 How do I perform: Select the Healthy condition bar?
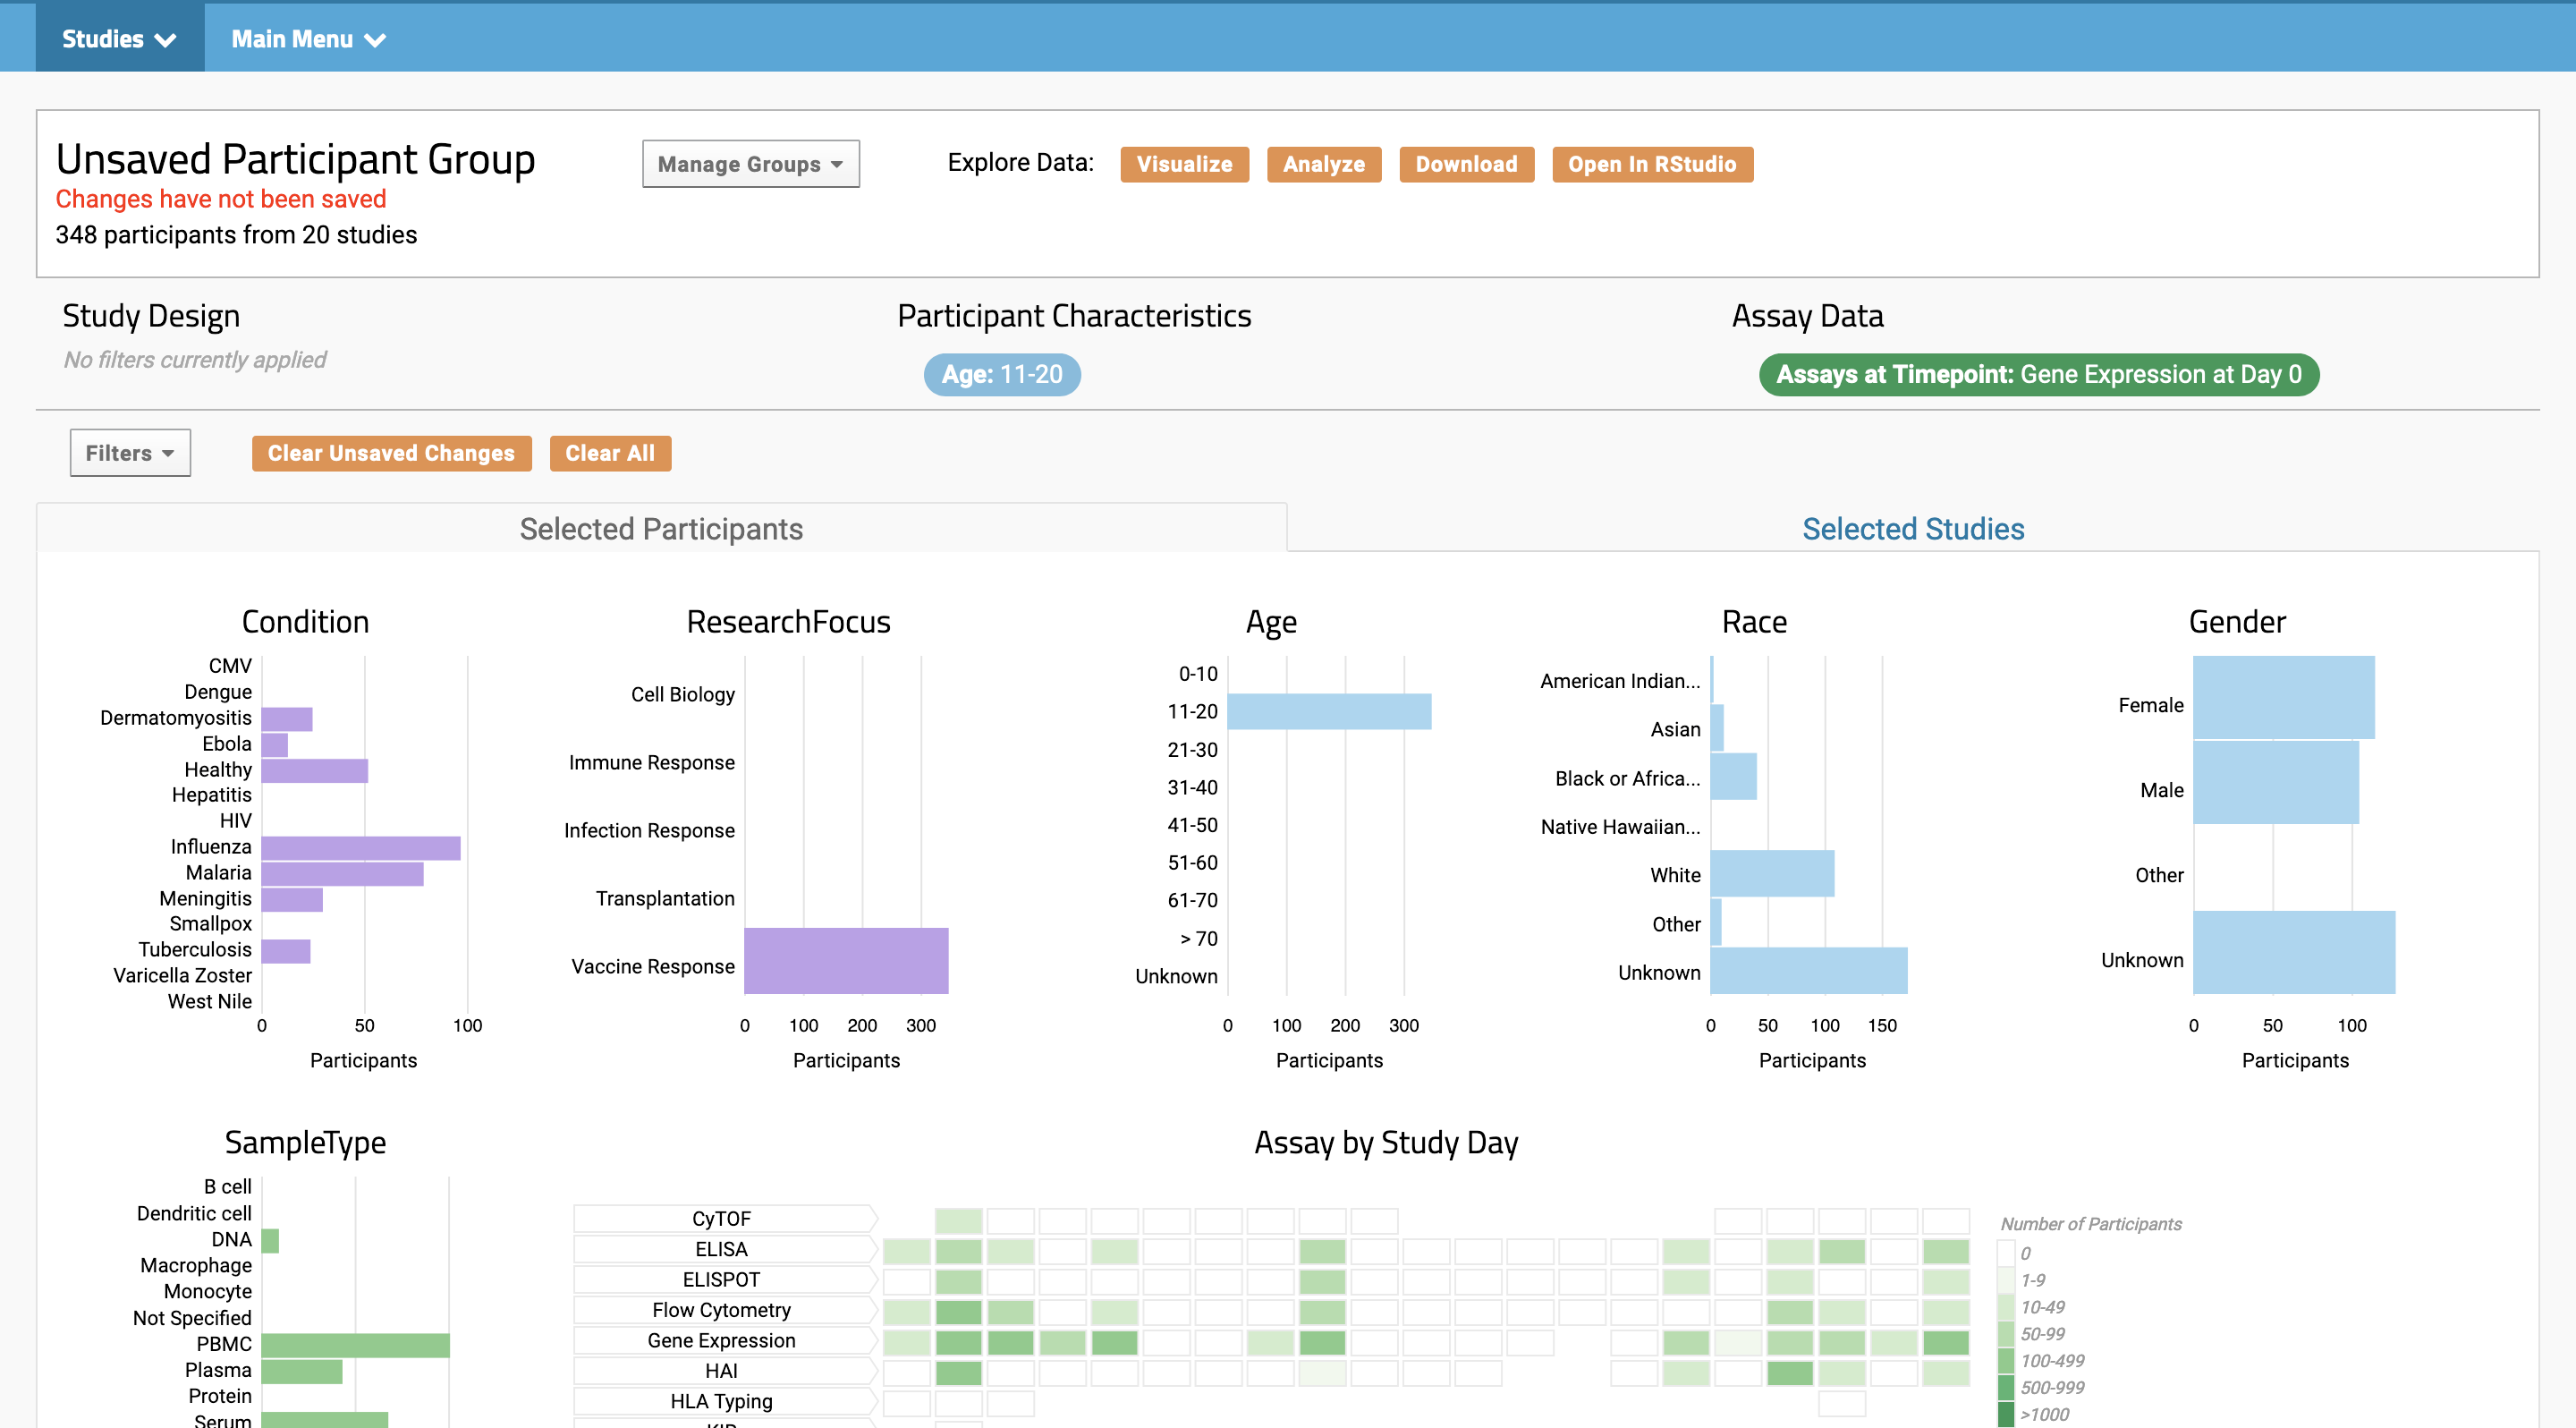315,771
